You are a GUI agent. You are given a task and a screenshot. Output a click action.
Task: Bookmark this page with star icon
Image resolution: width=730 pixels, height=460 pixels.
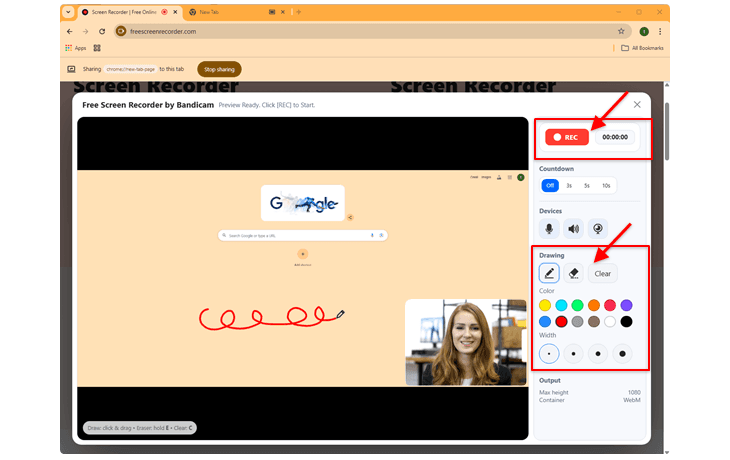pyautogui.click(x=621, y=32)
